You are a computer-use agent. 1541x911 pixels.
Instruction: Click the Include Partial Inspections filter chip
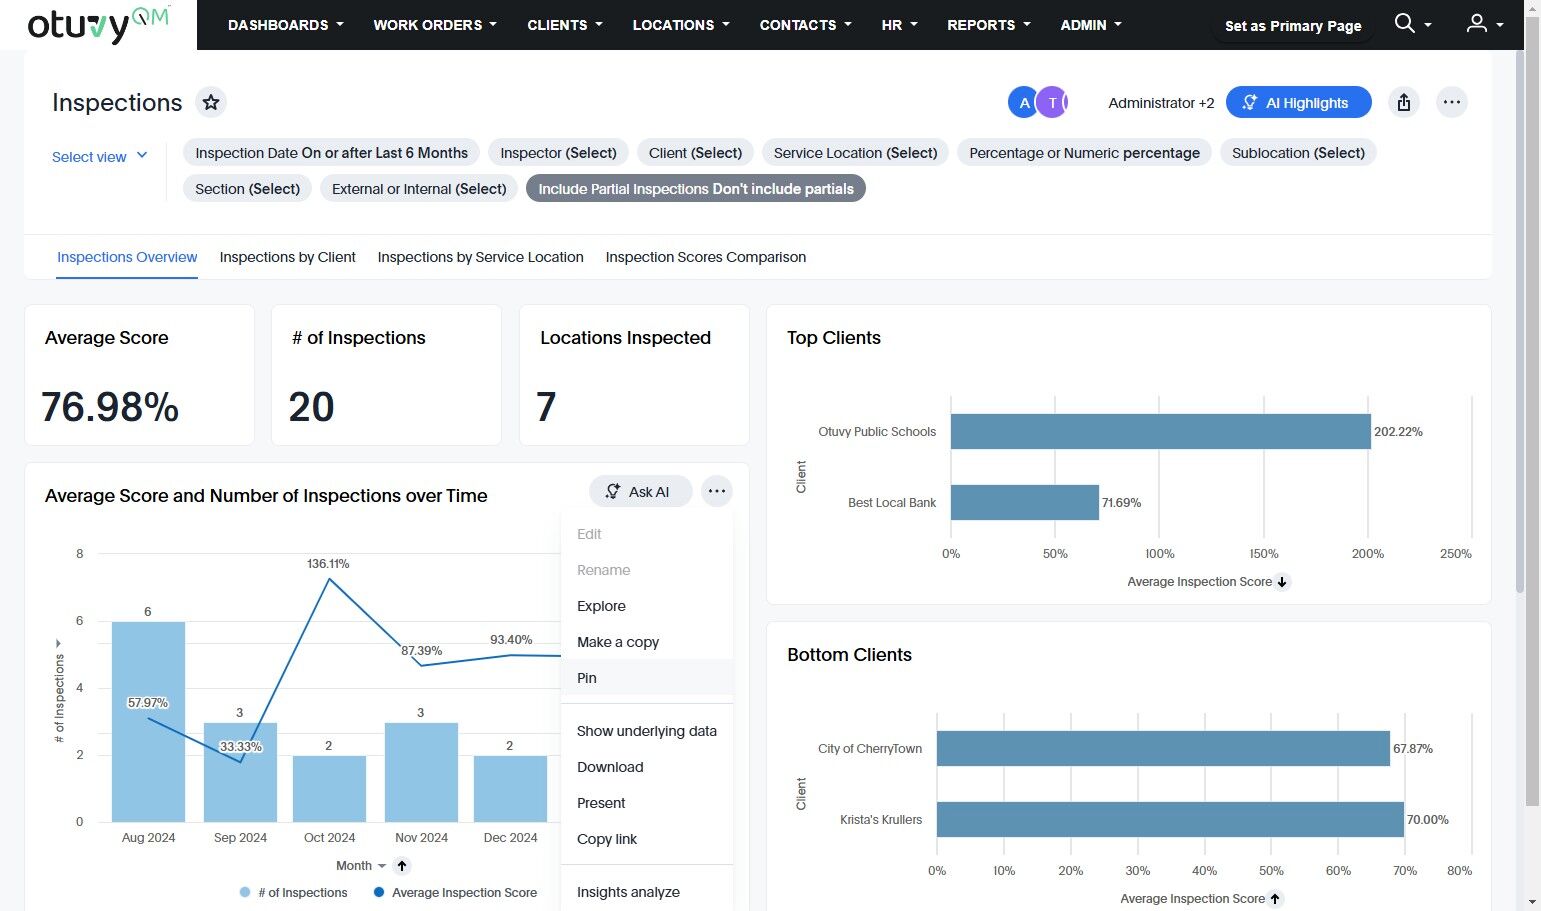click(696, 189)
